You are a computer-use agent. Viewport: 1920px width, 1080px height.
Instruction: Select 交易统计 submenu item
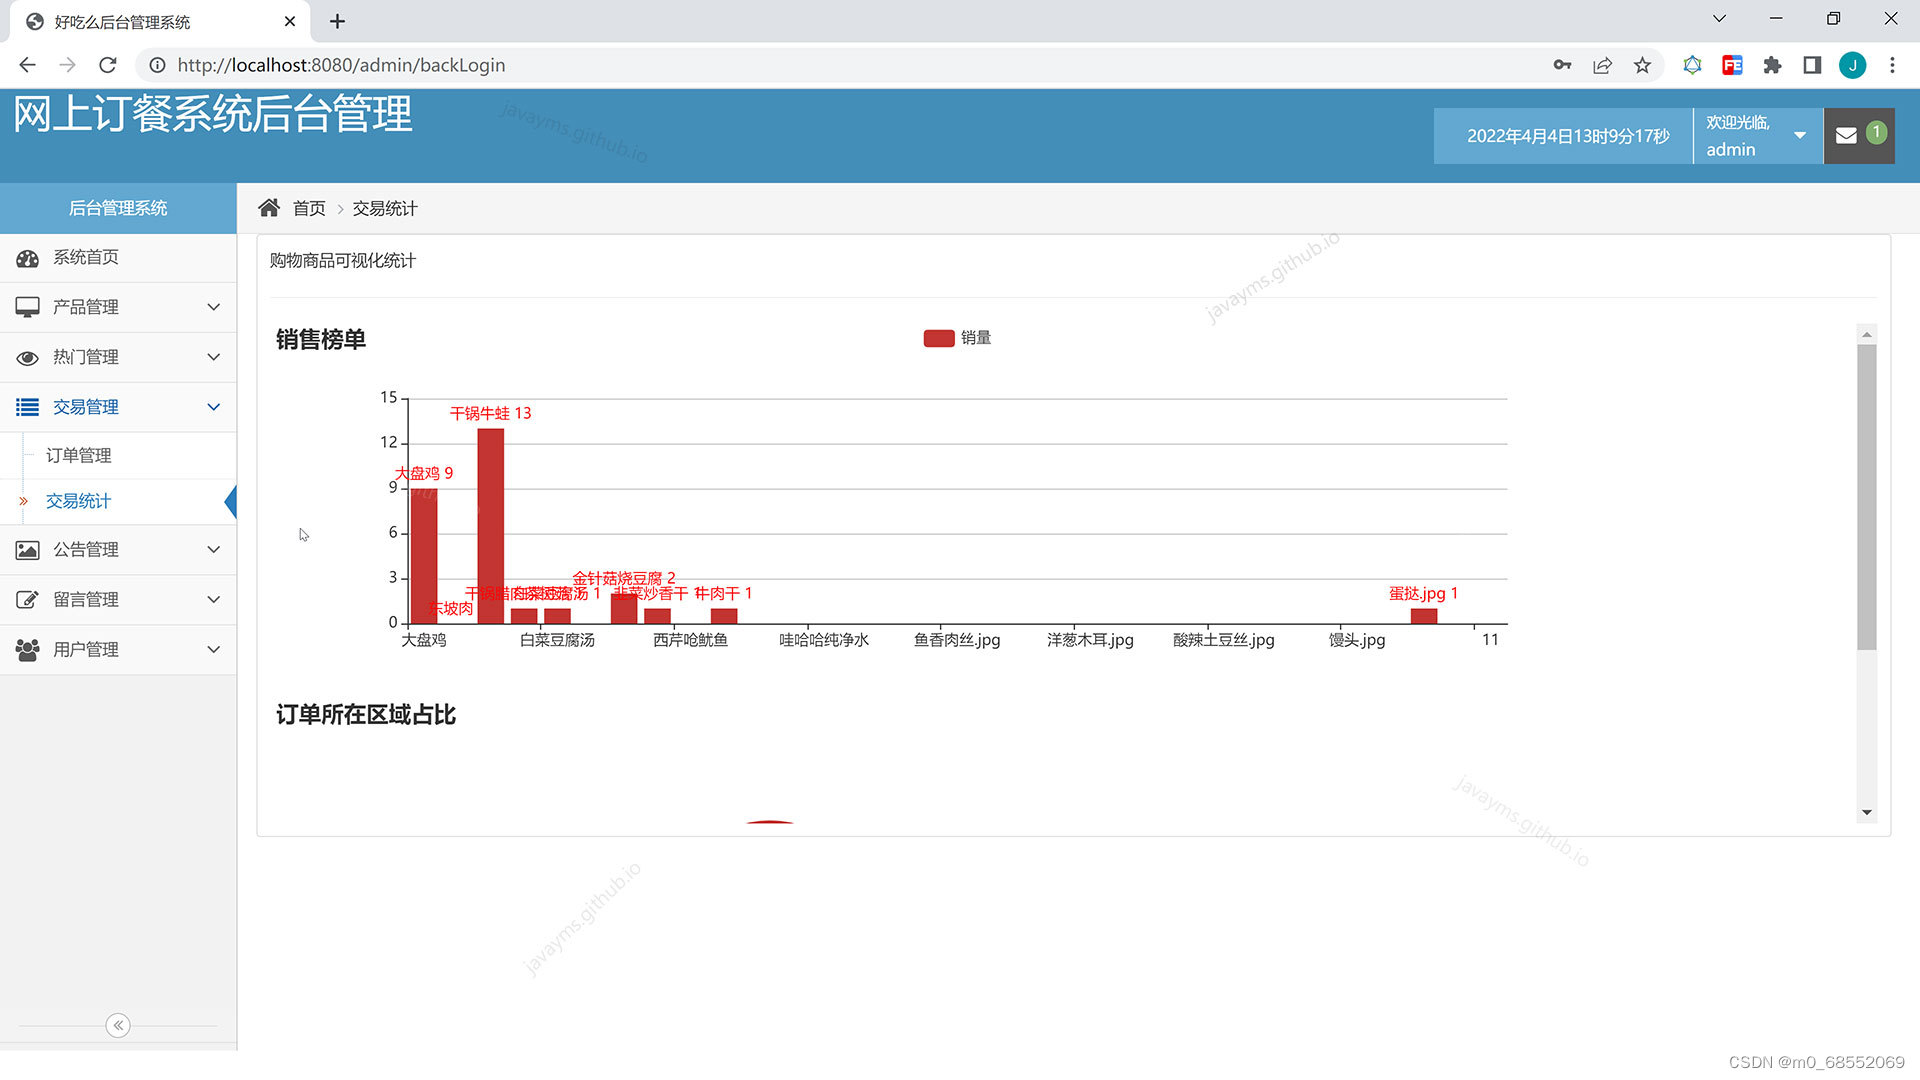(x=79, y=501)
